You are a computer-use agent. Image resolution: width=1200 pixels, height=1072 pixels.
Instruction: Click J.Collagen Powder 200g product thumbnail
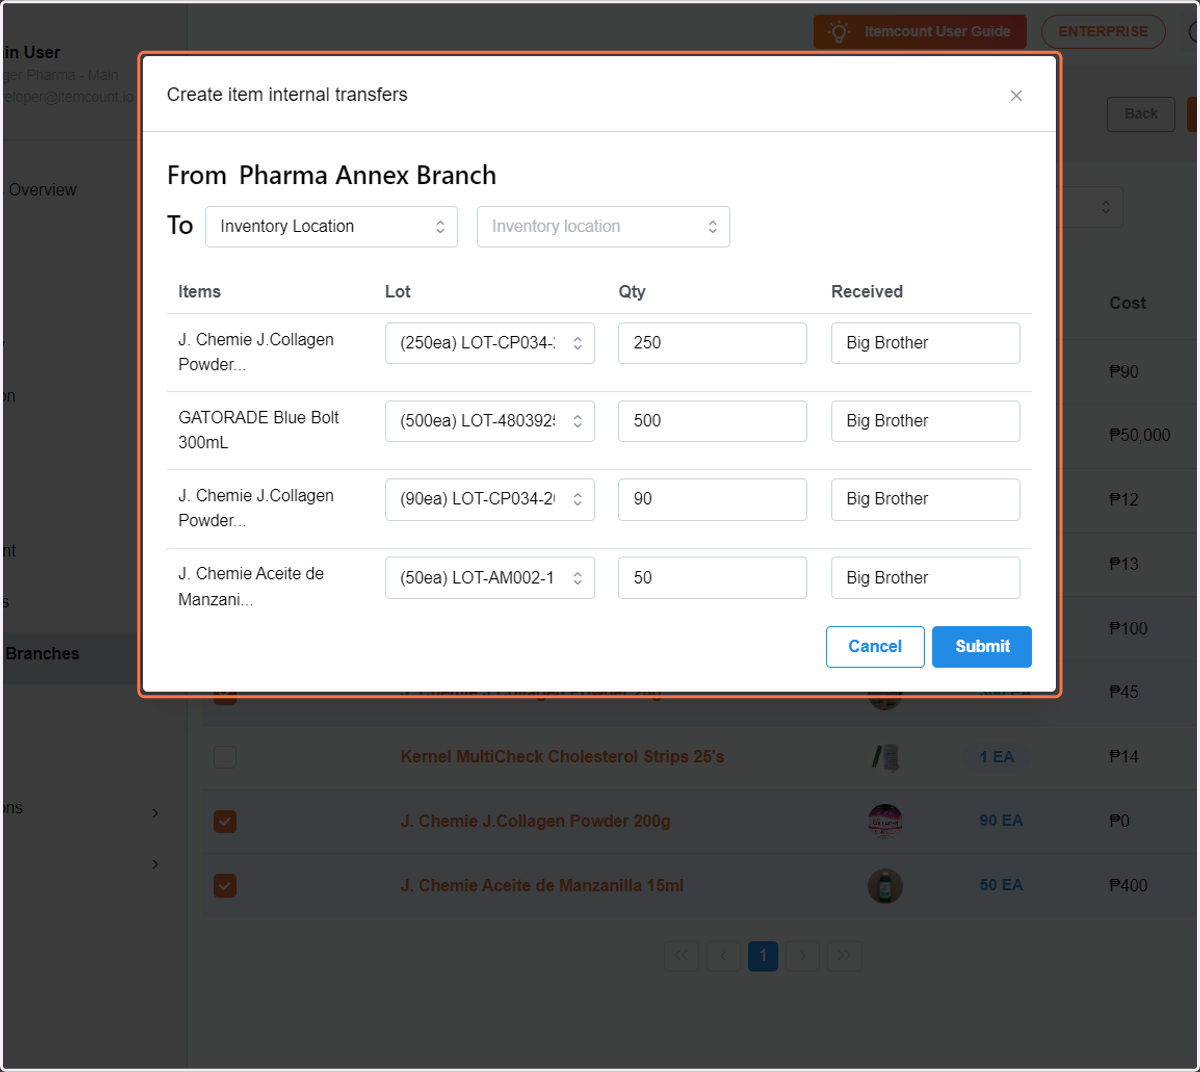point(885,822)
